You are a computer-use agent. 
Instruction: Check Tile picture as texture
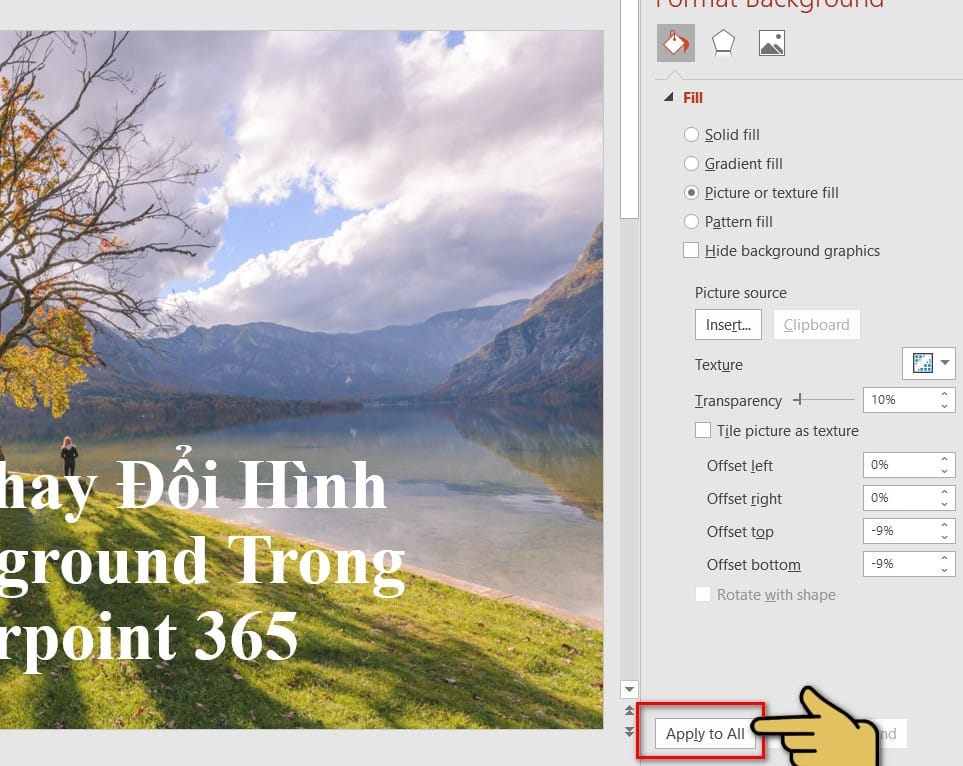point(703,430)
